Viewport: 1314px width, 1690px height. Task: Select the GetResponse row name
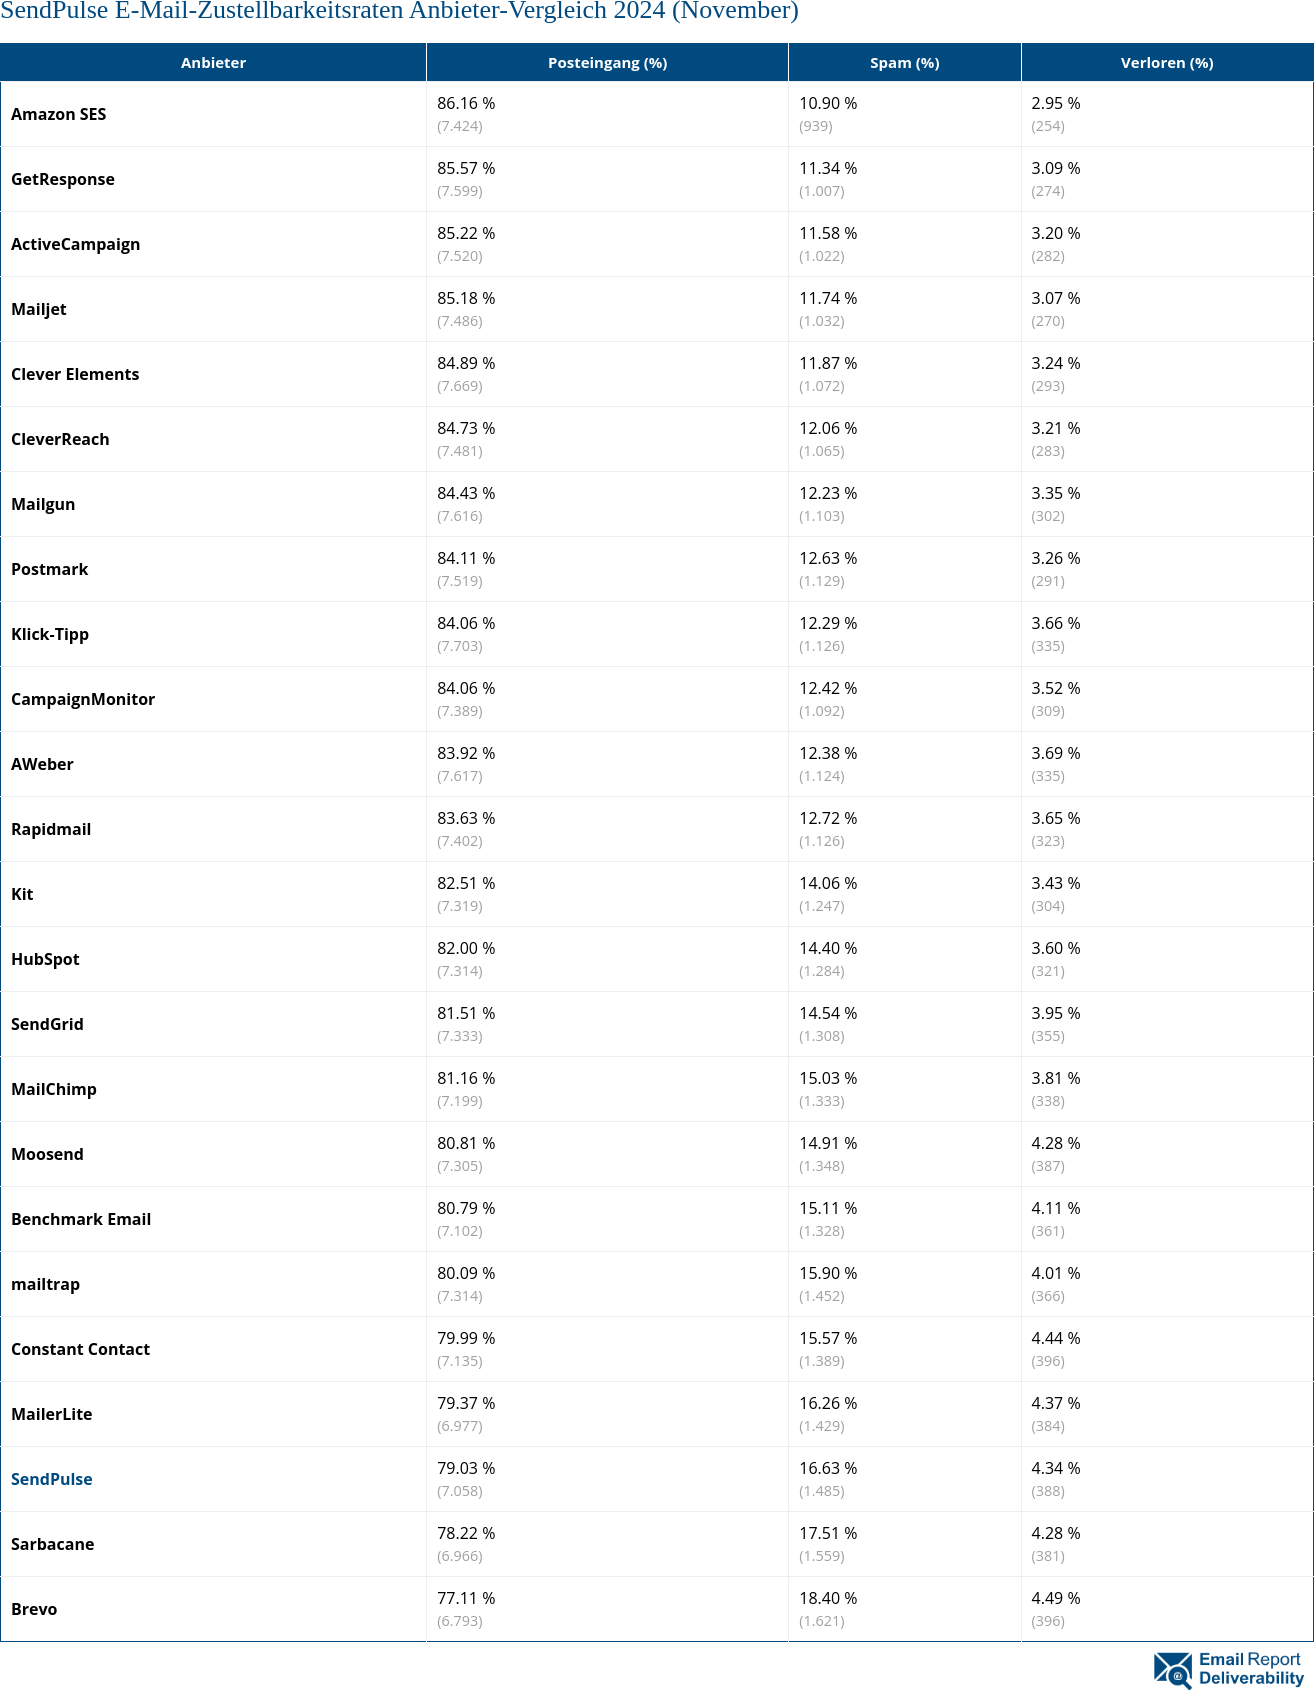pos(63,179)
